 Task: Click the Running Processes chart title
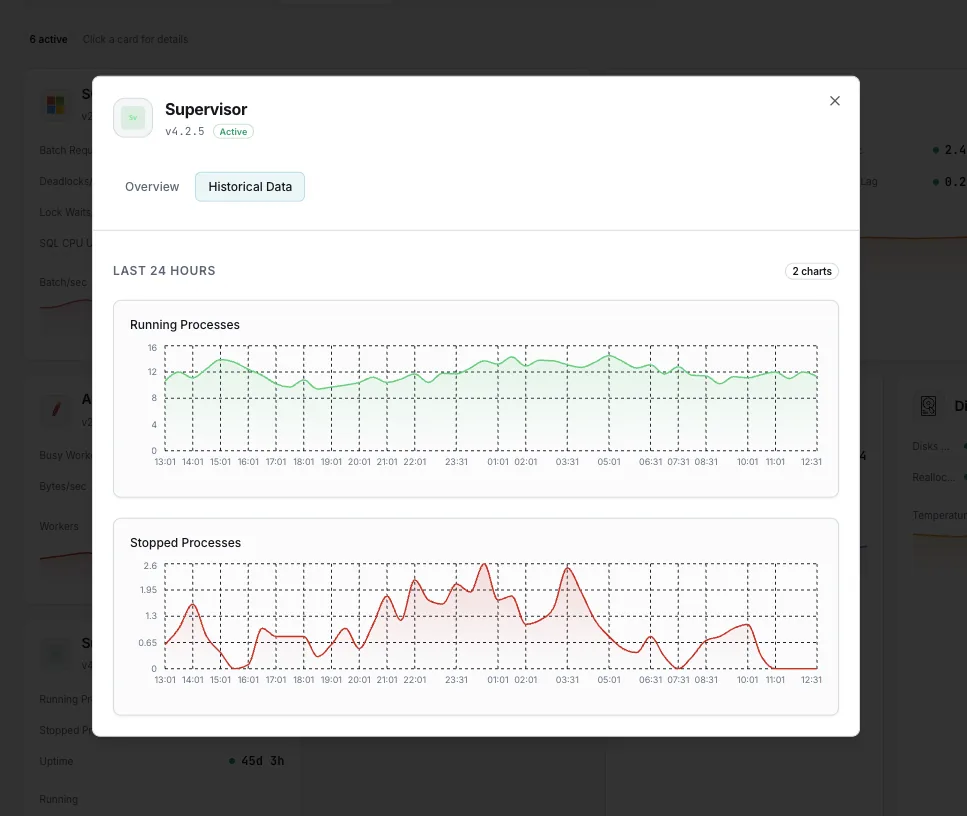tap(184, 325)
